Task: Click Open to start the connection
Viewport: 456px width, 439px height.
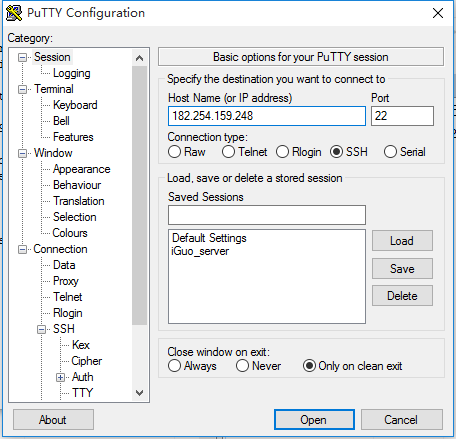Action: [x=314, y=420]
